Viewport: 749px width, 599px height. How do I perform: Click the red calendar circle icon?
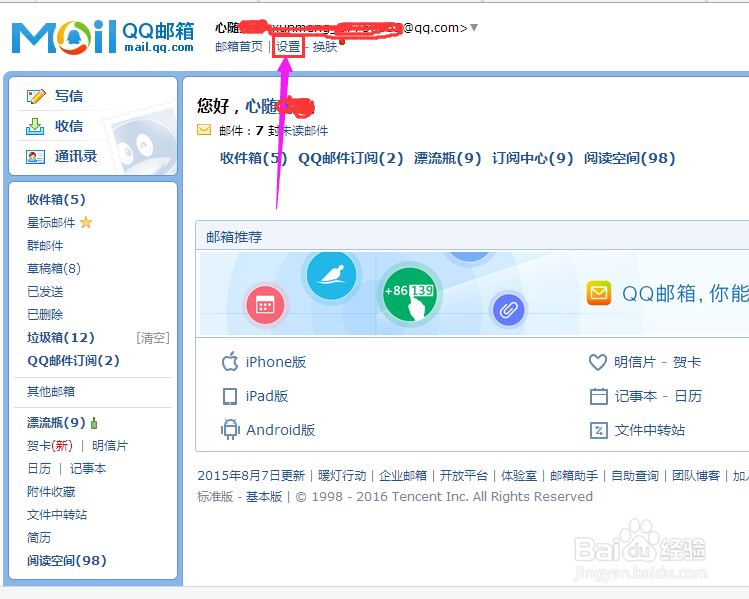(265, 305)
